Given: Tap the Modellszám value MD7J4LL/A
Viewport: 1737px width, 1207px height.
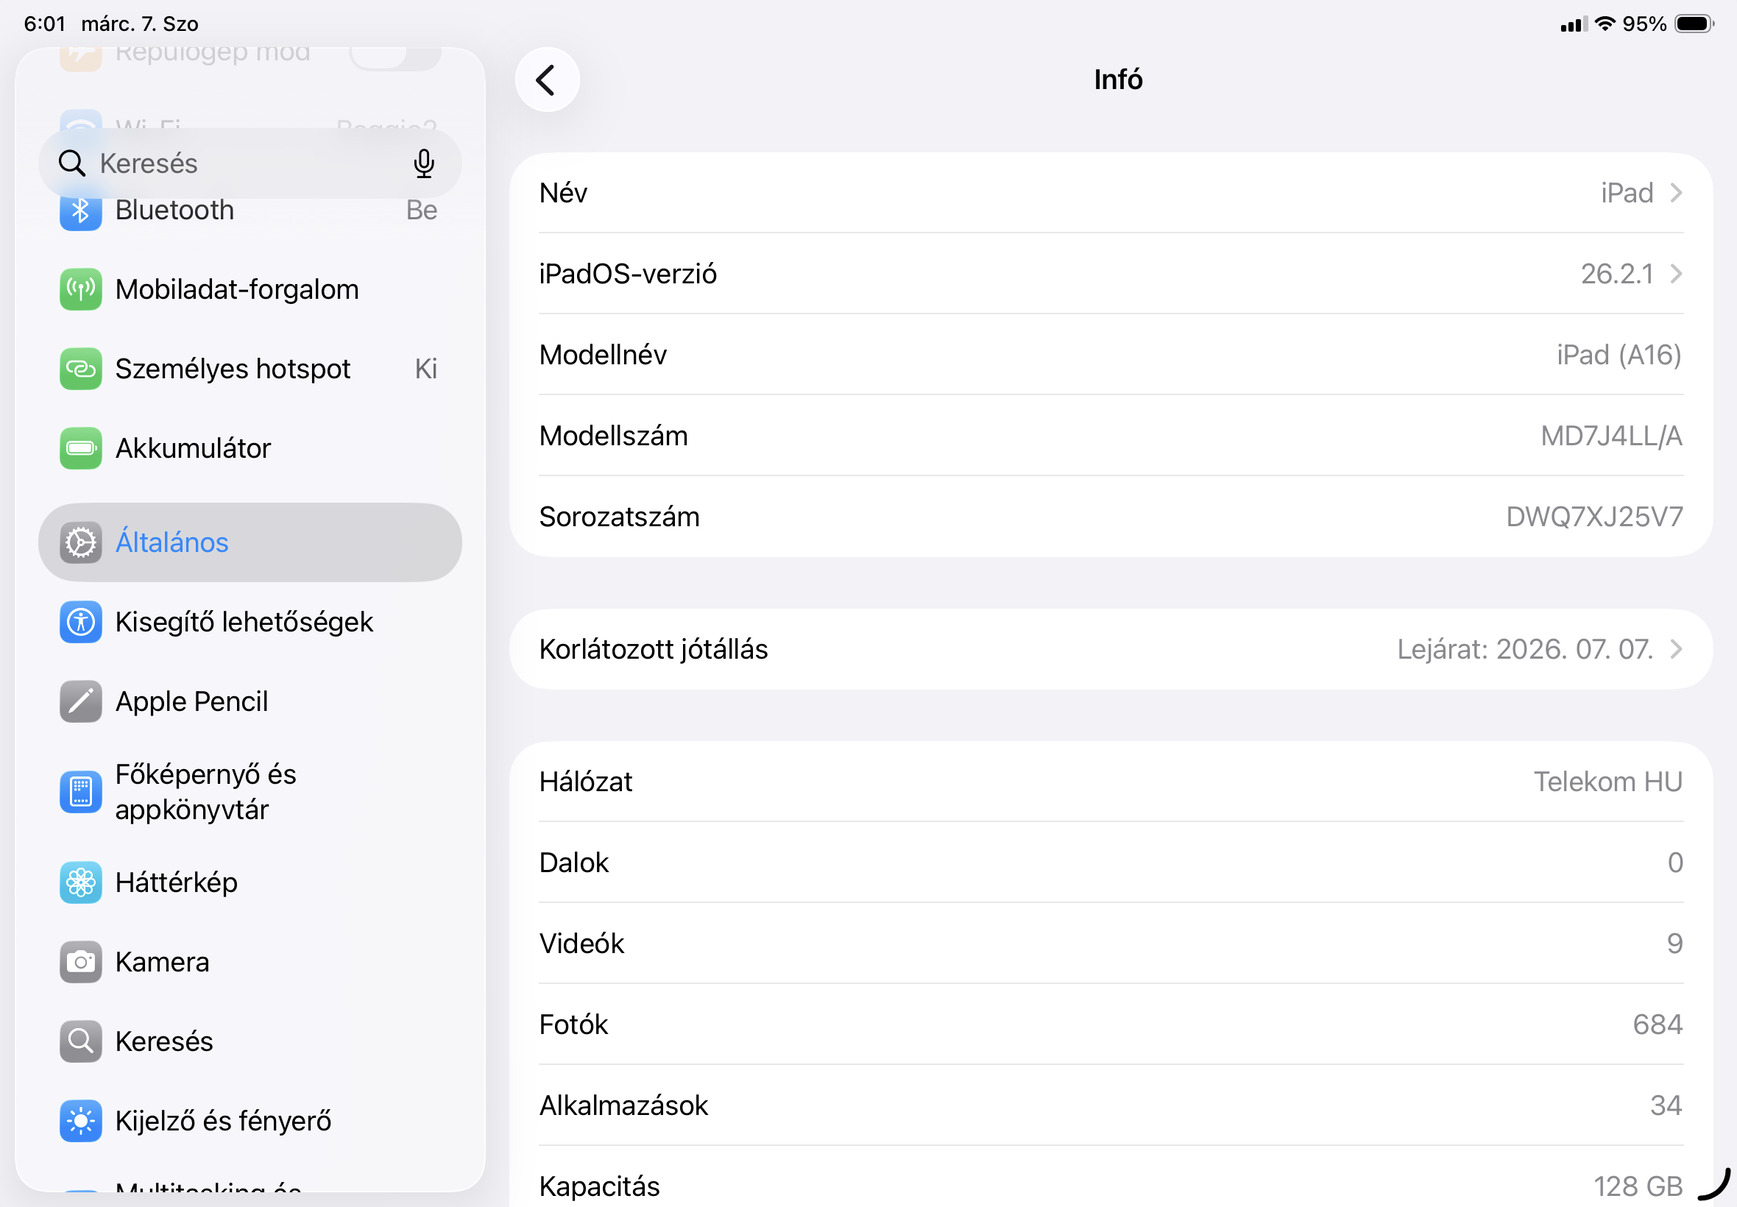Looking at the screenshot, I should 1611,436.
